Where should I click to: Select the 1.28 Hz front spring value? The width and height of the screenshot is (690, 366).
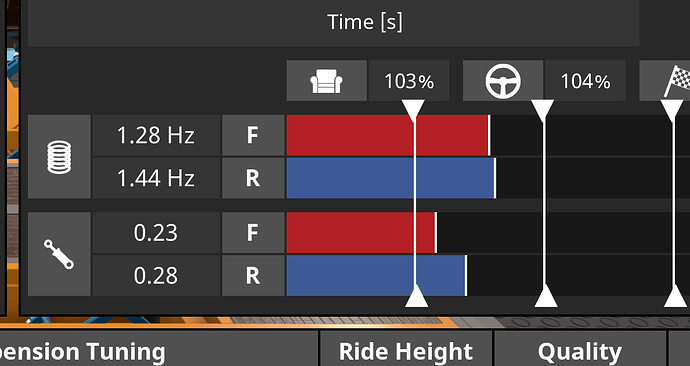[156, 135]
